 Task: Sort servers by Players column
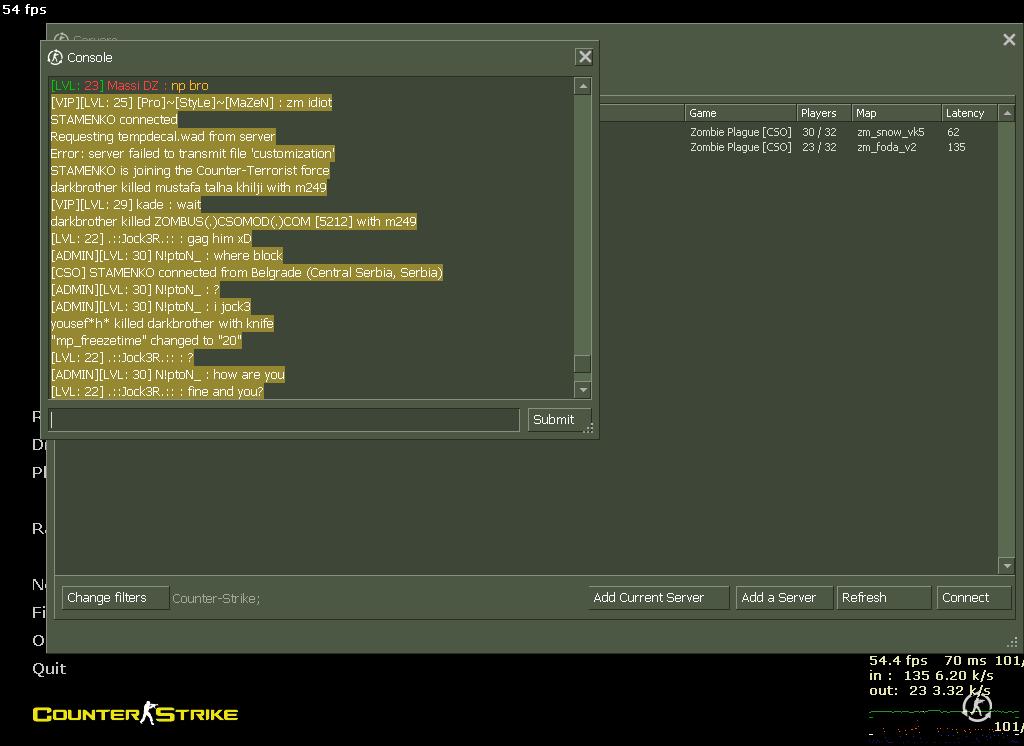tap(822, 113)
